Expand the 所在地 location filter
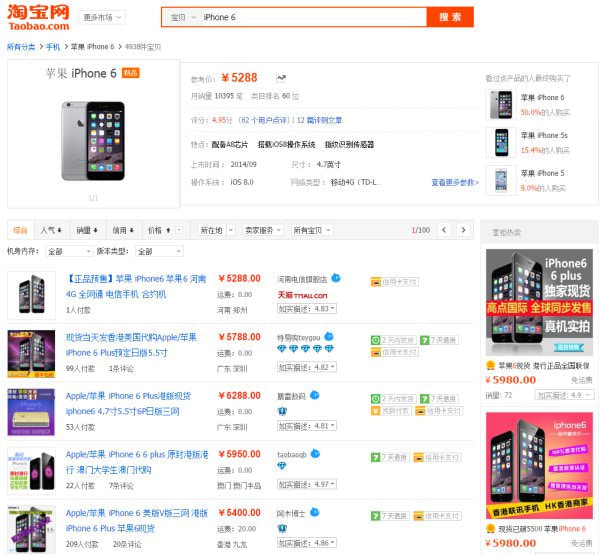Image resolution: width=600 pixels, height=555 pixels. [x=215, y=230]
